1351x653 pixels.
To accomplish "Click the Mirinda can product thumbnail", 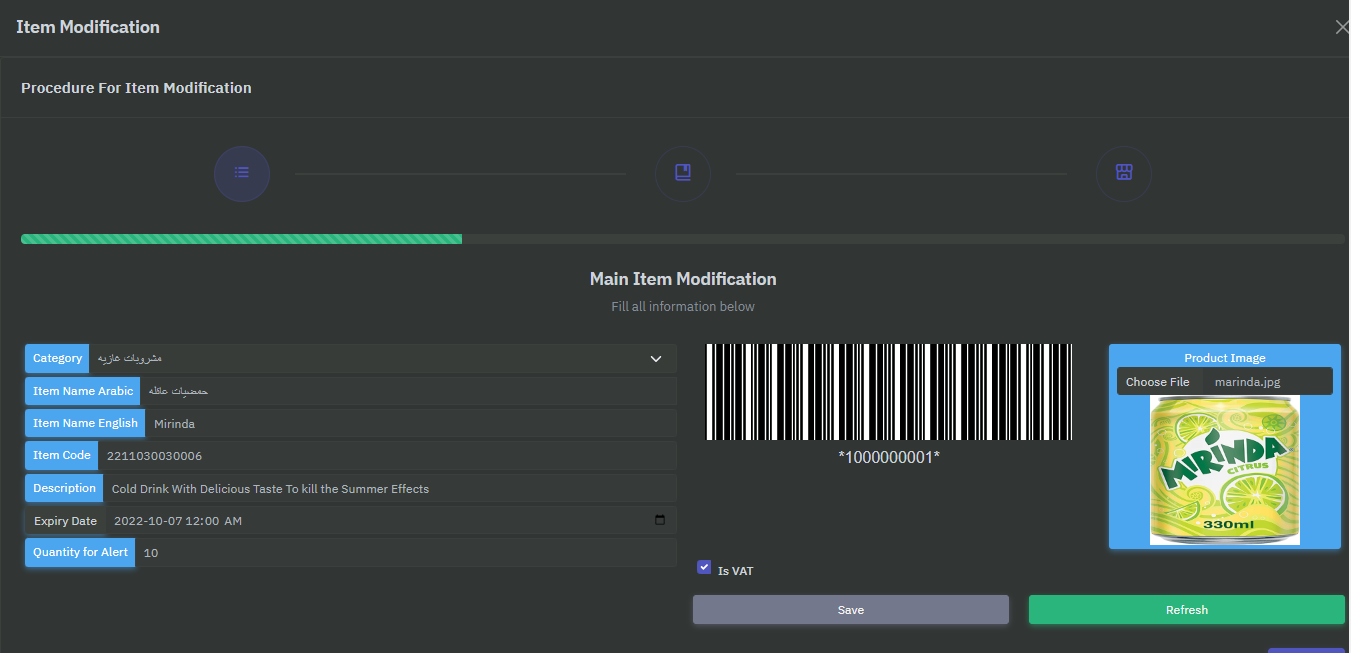I will click(x=1224, y=470).
